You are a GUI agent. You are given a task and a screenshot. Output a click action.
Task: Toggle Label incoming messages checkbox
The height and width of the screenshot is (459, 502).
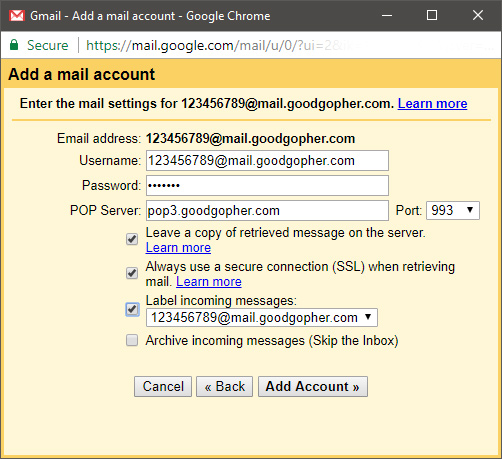tap(132, 309)
